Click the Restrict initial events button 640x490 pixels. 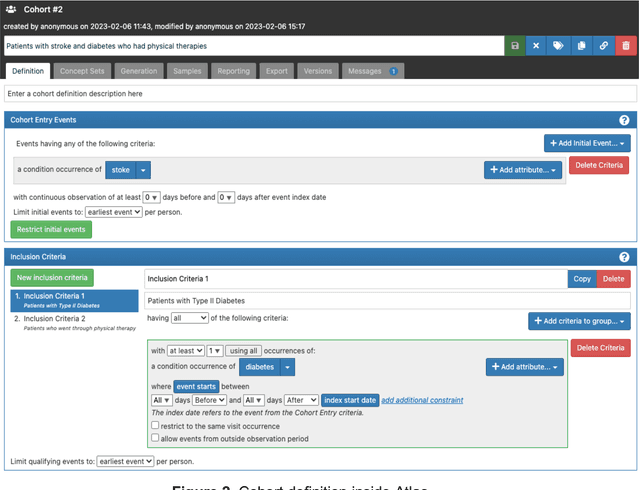pos(50,229)
